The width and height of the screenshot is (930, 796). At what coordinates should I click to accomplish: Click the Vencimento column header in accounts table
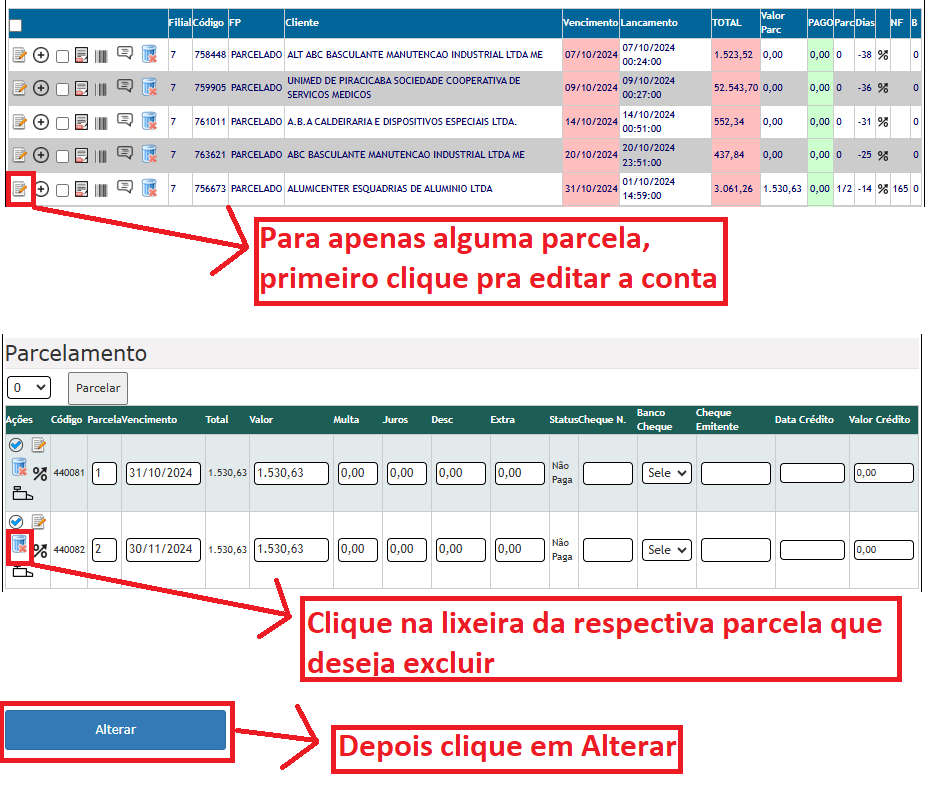(590, 22)
